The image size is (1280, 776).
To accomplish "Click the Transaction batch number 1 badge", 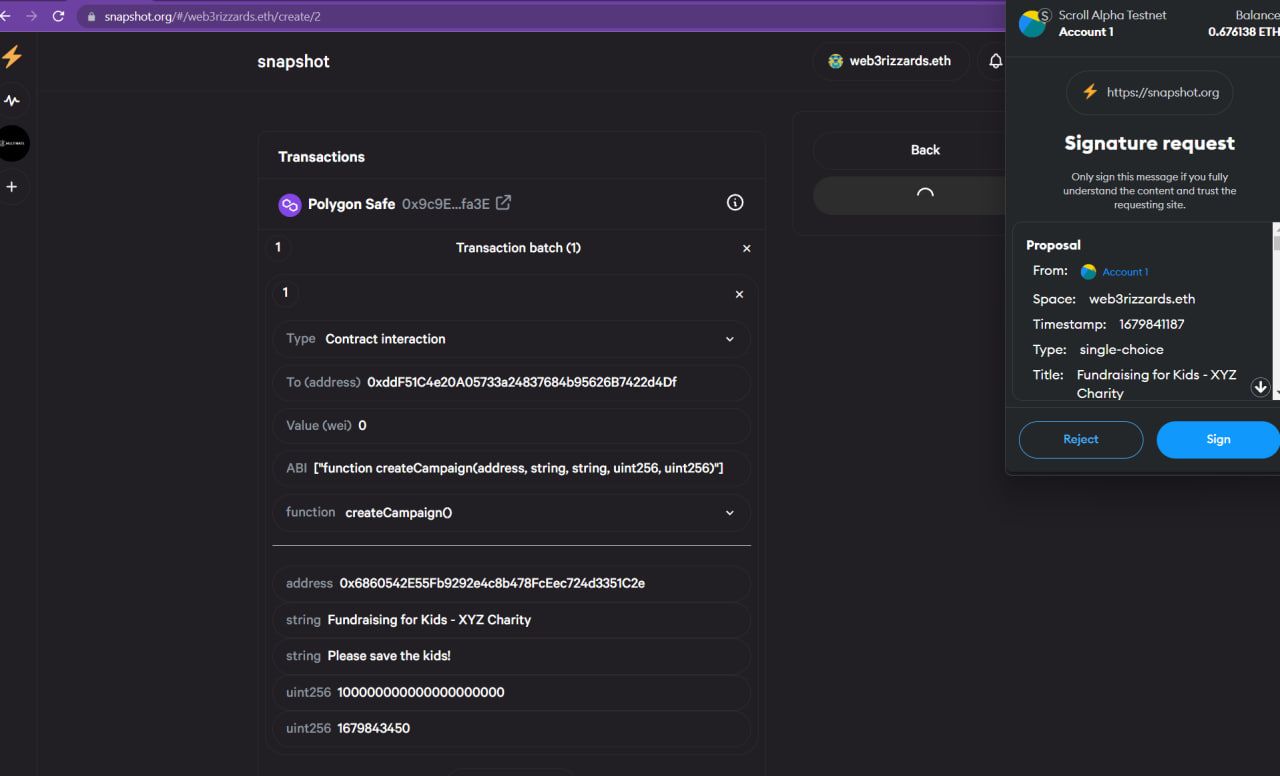I will [278, 248].
